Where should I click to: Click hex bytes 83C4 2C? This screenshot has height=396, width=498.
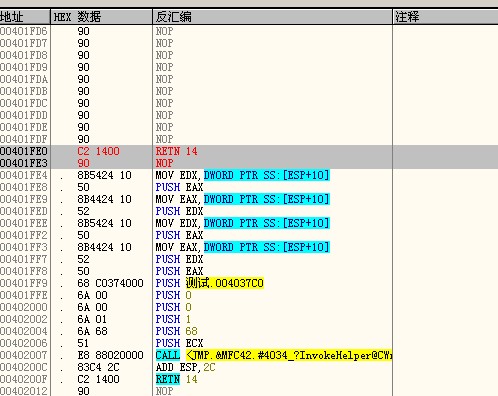(x=98, y=367)
